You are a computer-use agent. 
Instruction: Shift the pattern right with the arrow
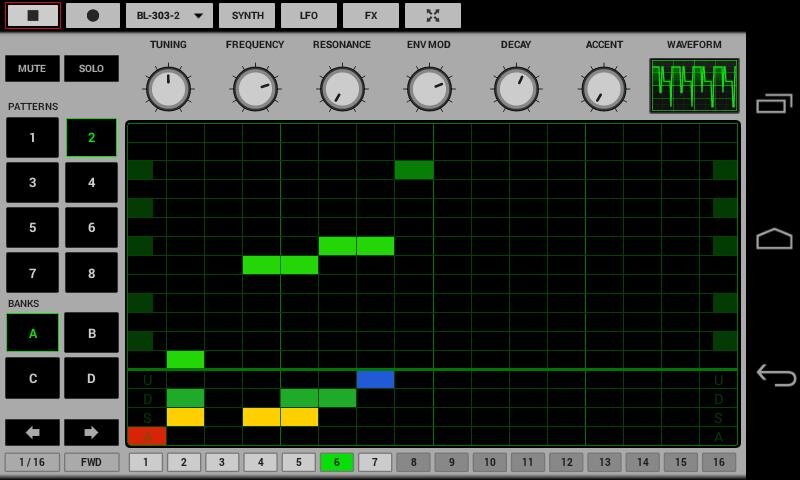coord(91,433)
